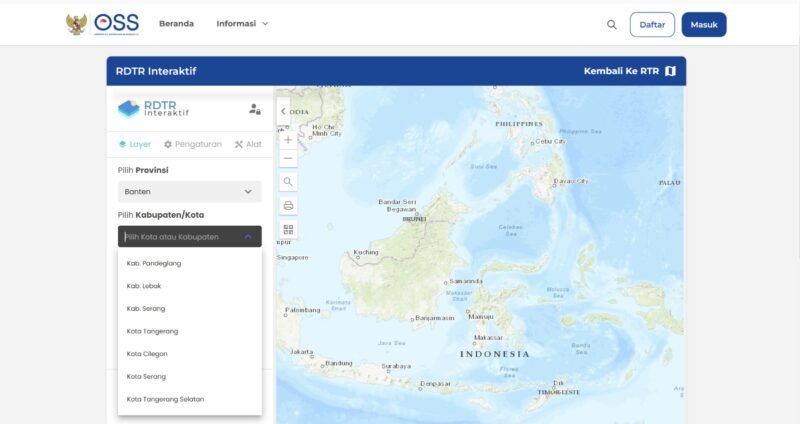Click Banjarmasin label on the map
Screen dimensions: 800x424
click(435, 318)
